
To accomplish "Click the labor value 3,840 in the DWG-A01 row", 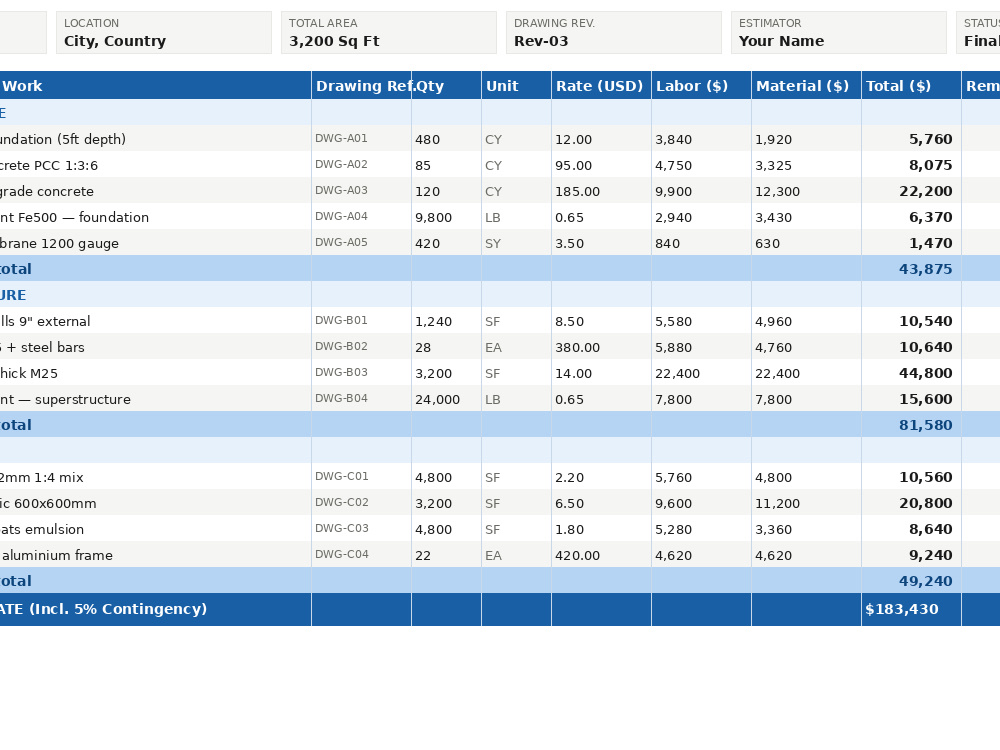I will tap(673, 140).
